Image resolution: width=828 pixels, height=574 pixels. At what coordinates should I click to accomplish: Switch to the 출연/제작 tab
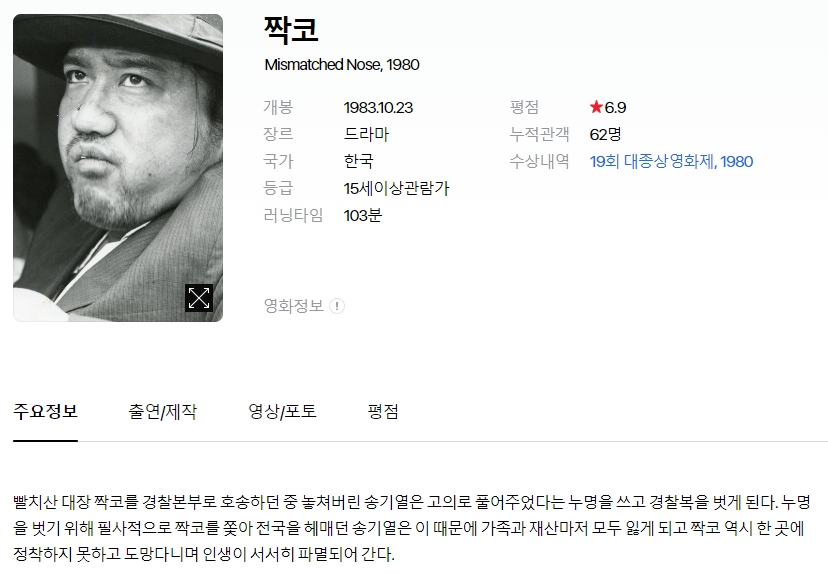pos(163,411)
